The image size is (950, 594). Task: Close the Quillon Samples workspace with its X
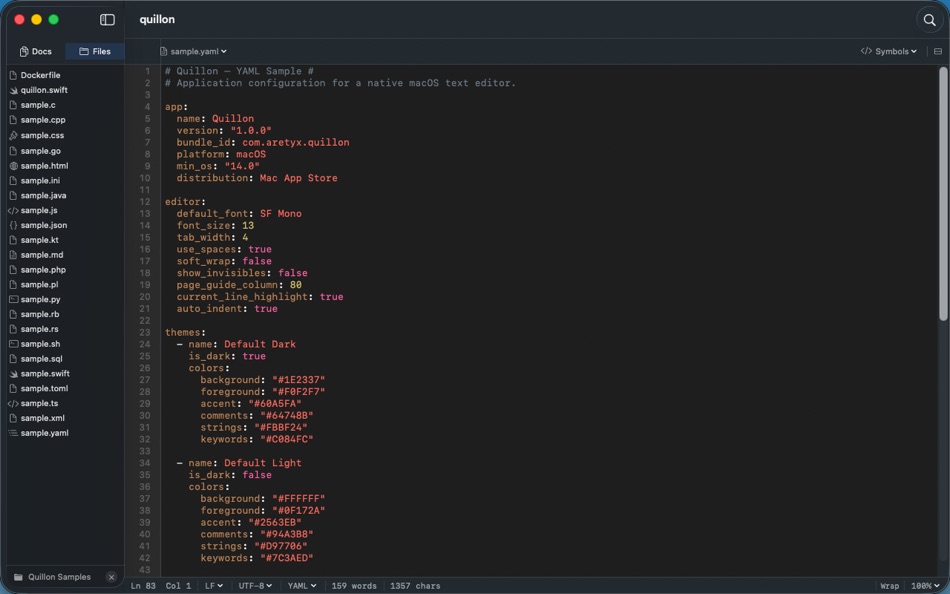[110, 576]
